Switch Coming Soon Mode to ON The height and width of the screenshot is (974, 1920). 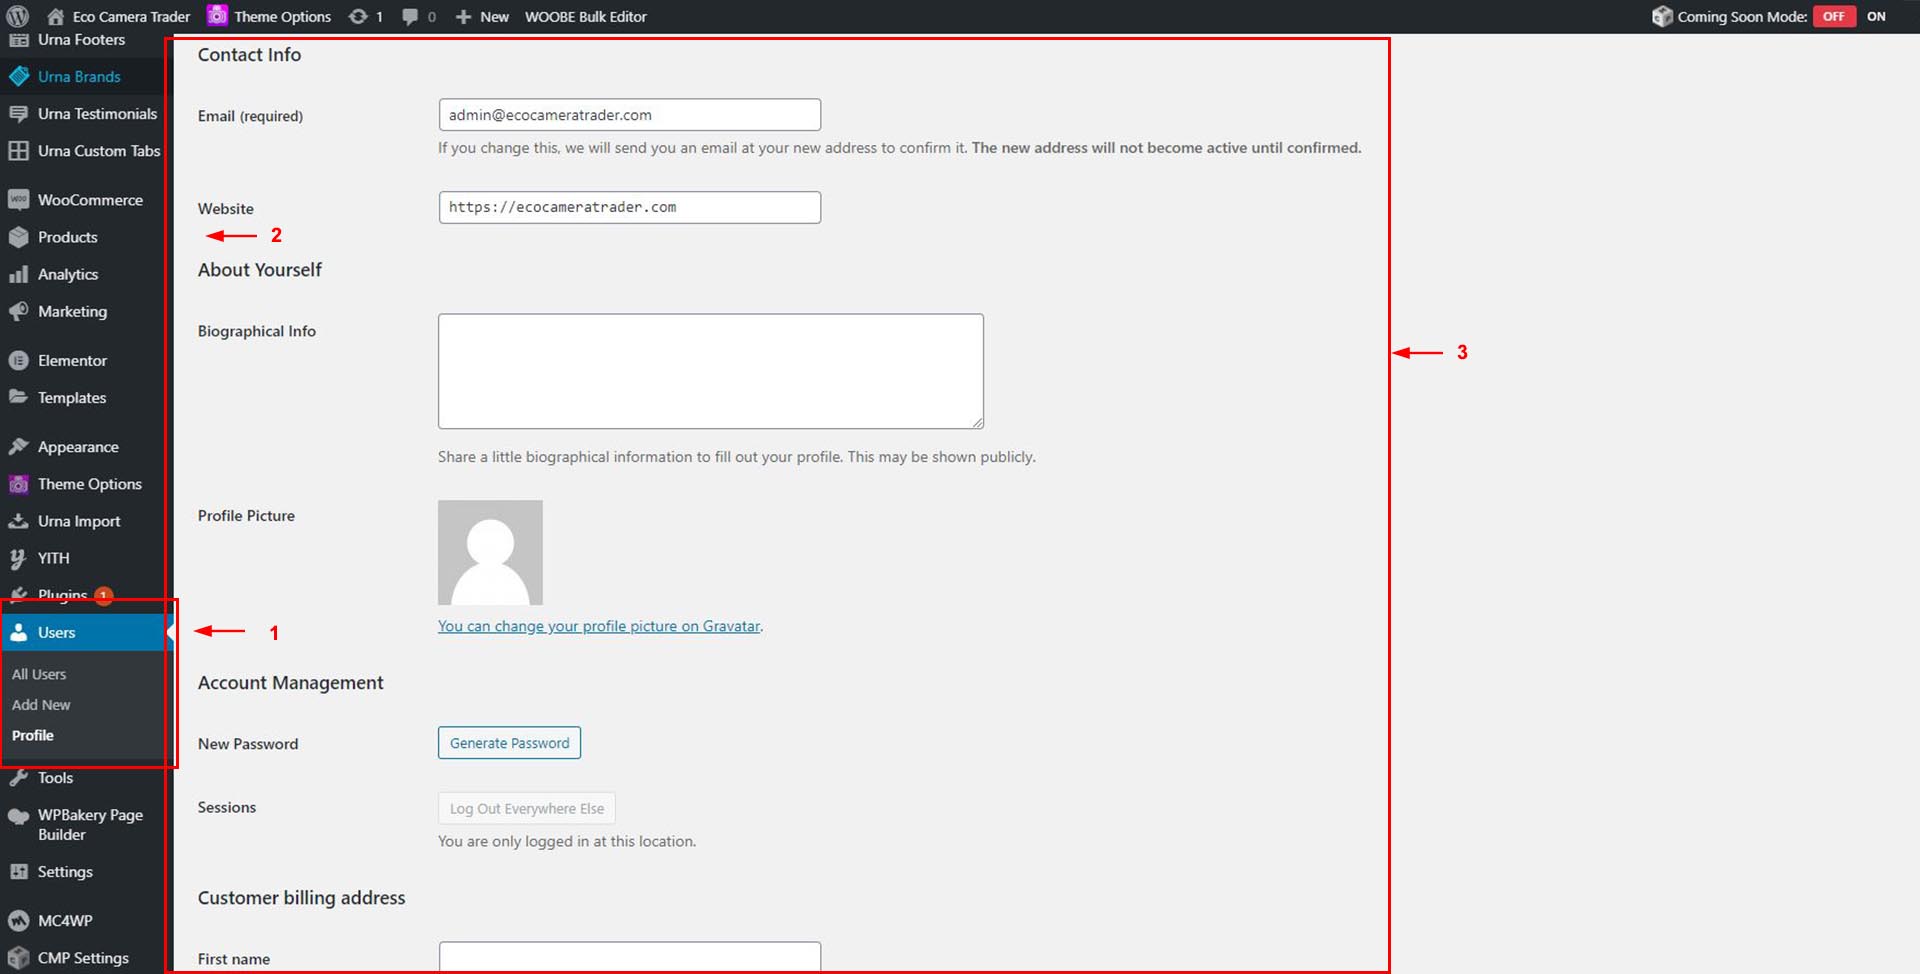point(1875,17)
